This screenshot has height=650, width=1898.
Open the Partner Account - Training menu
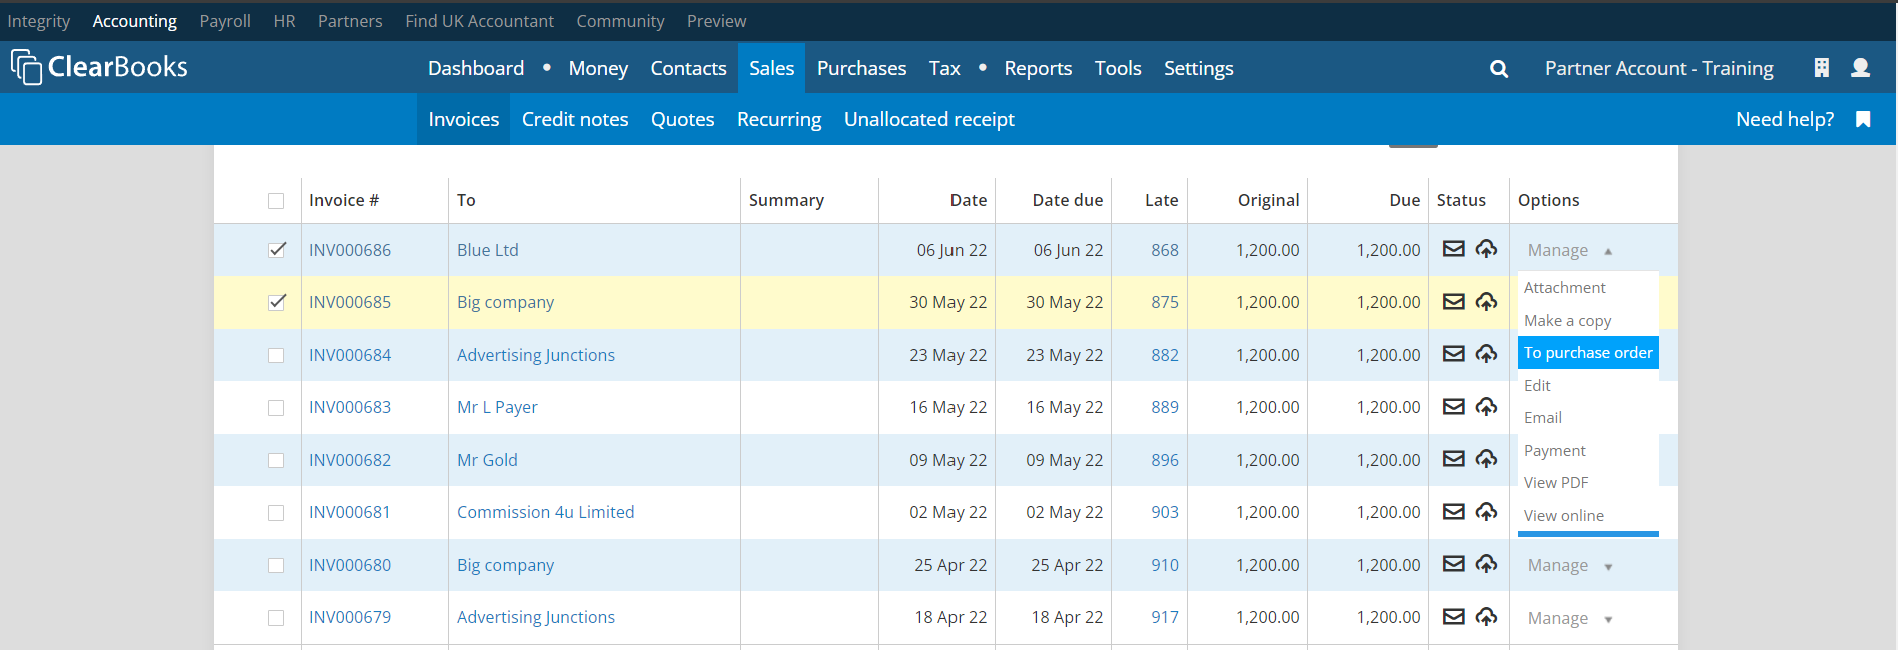click(x=1659, y=68)
